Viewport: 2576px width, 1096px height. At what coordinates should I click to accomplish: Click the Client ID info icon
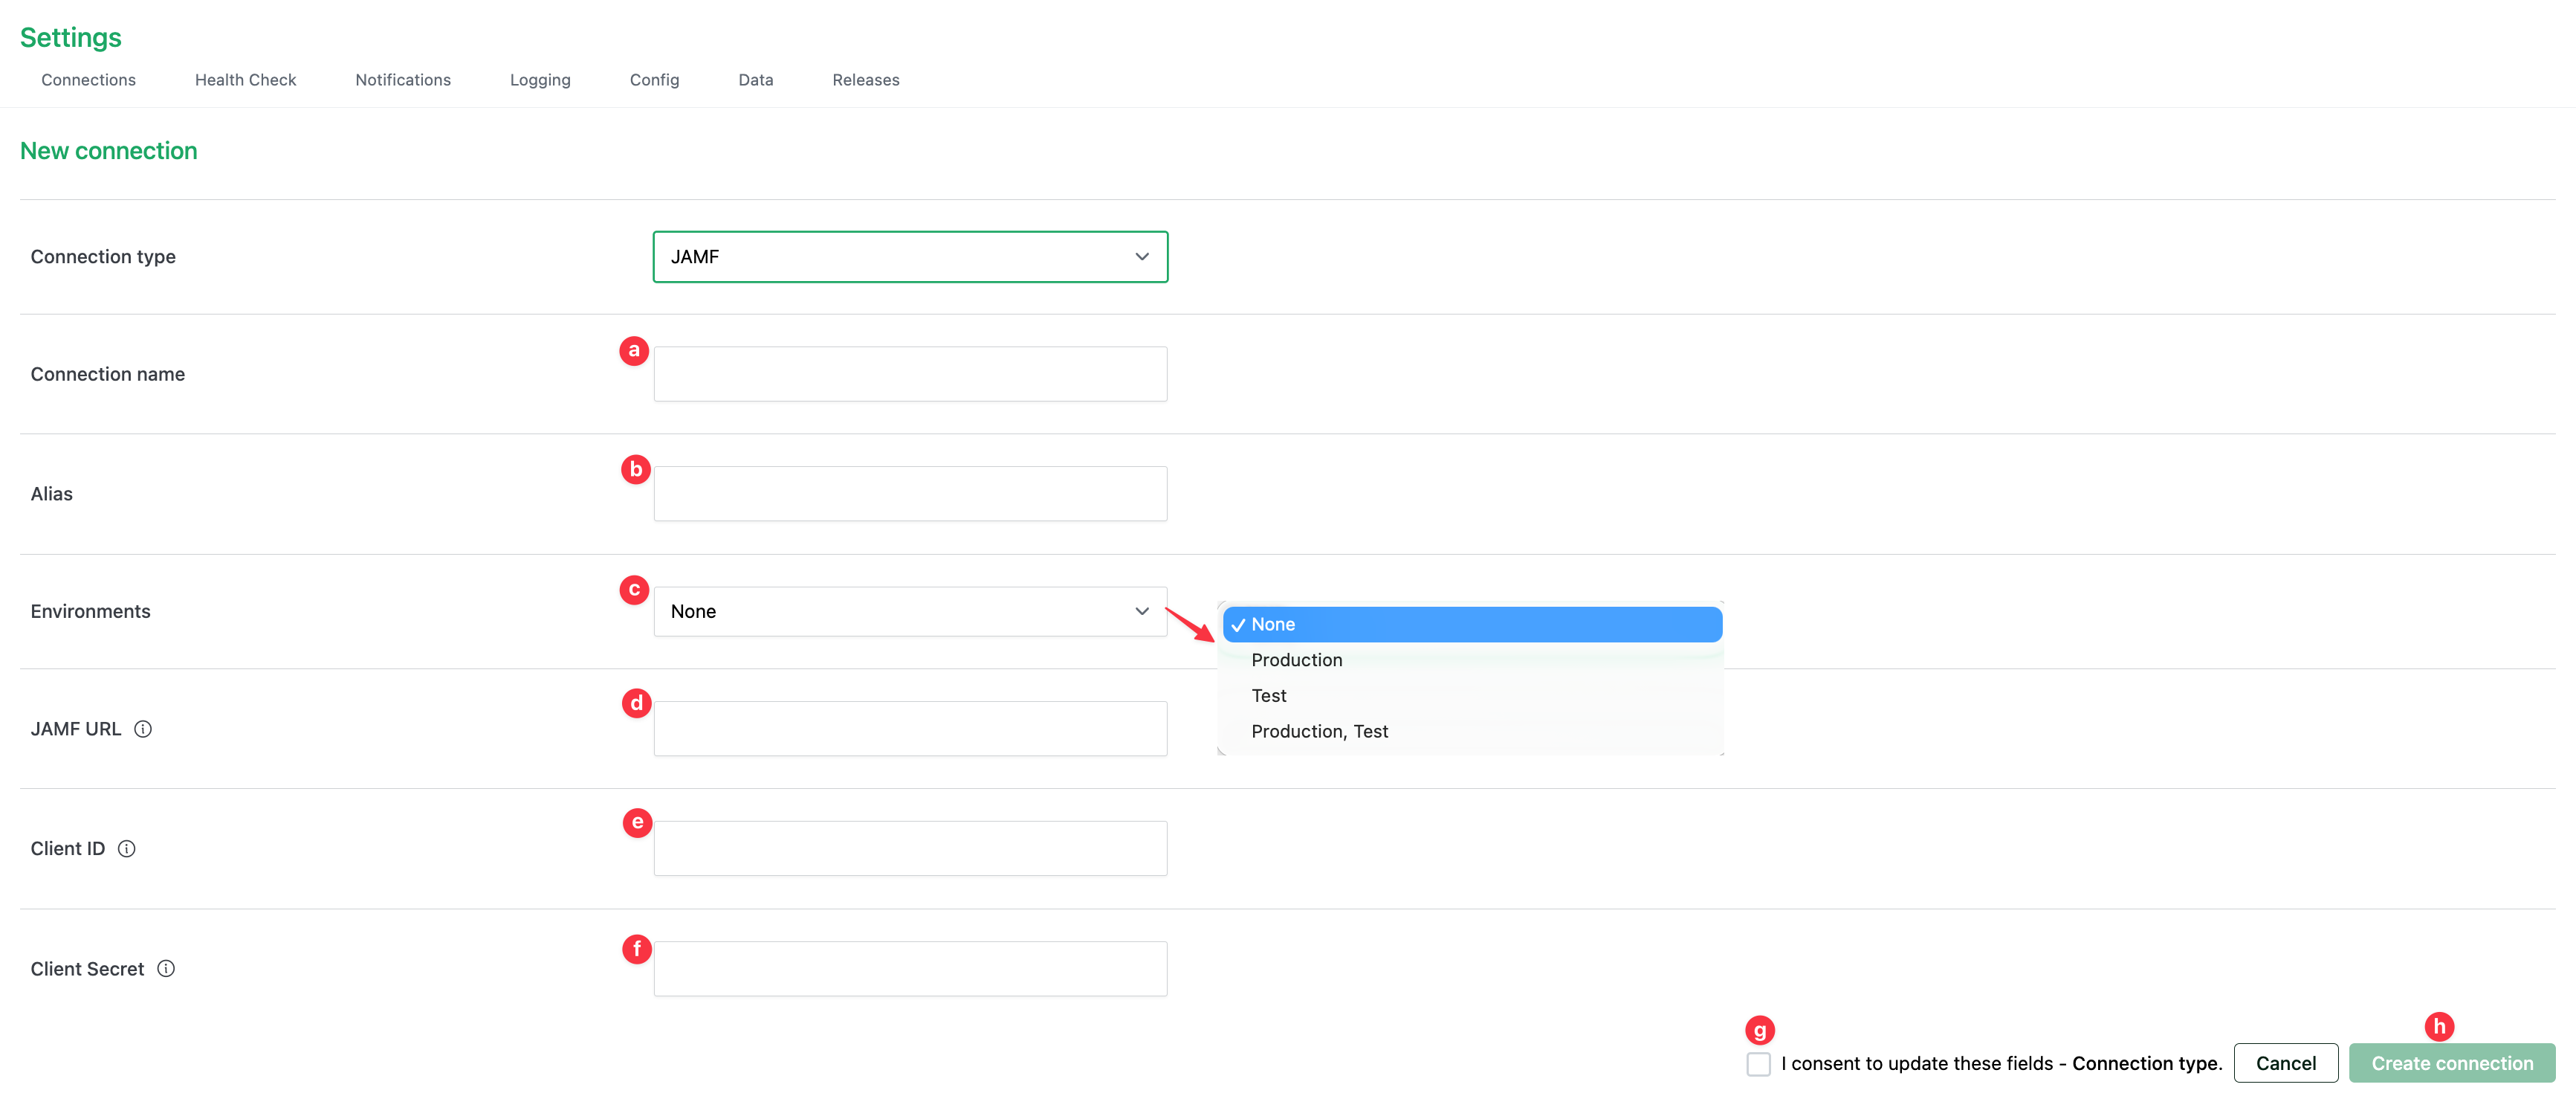coord(126,849)
